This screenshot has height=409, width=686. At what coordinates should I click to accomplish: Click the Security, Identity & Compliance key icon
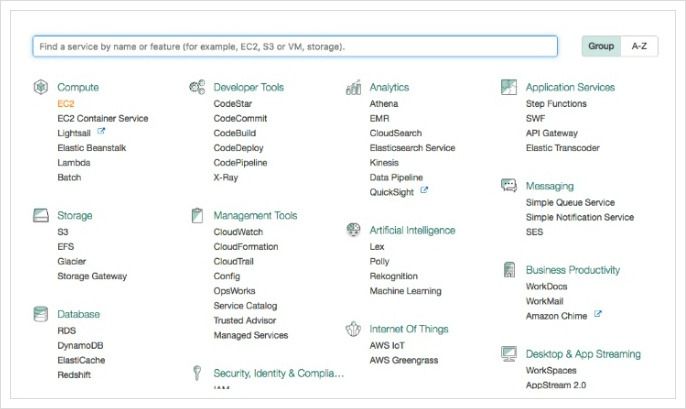click(197, 373)
